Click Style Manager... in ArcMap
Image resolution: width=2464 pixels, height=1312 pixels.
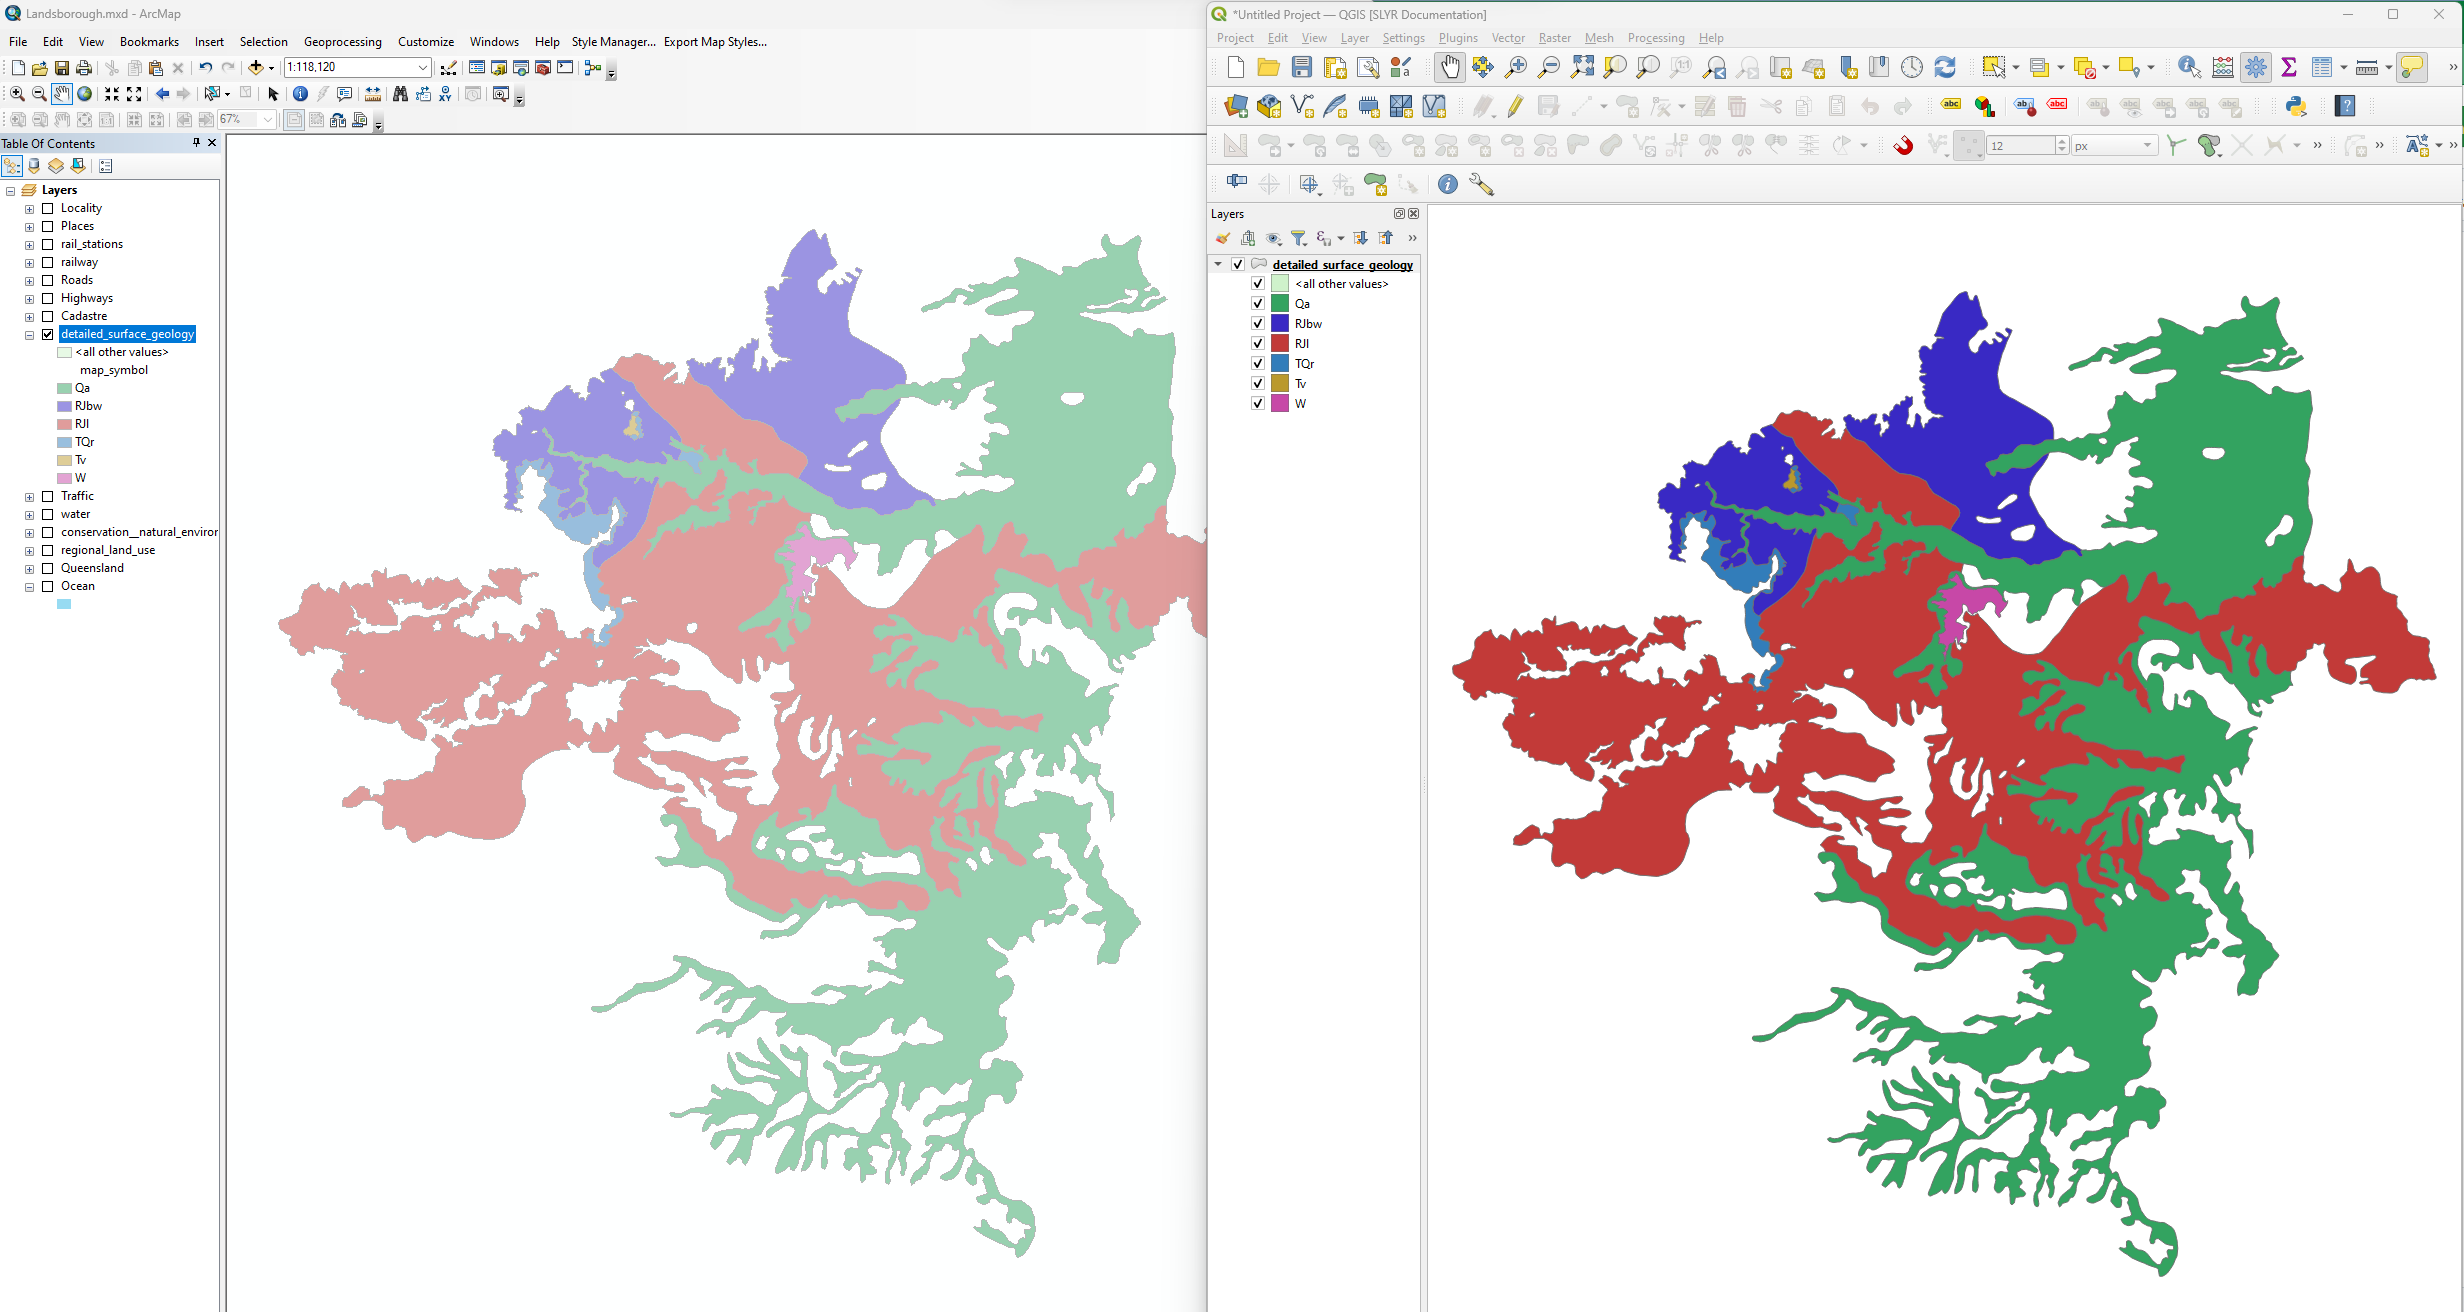[x=613, y=42]
